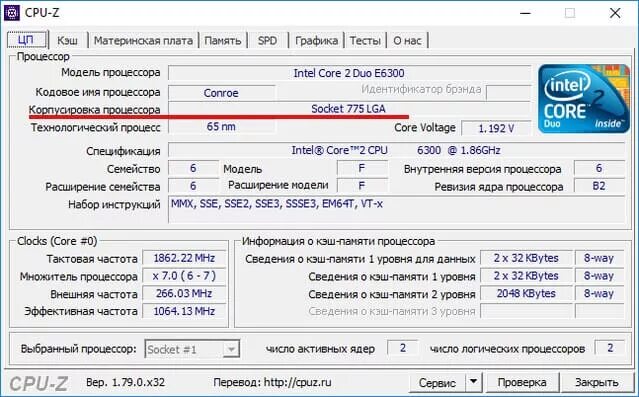This screenshot has height=397, width=639.
Task: Click the L1 data cache 8-way value
Action: coord(599,258)
